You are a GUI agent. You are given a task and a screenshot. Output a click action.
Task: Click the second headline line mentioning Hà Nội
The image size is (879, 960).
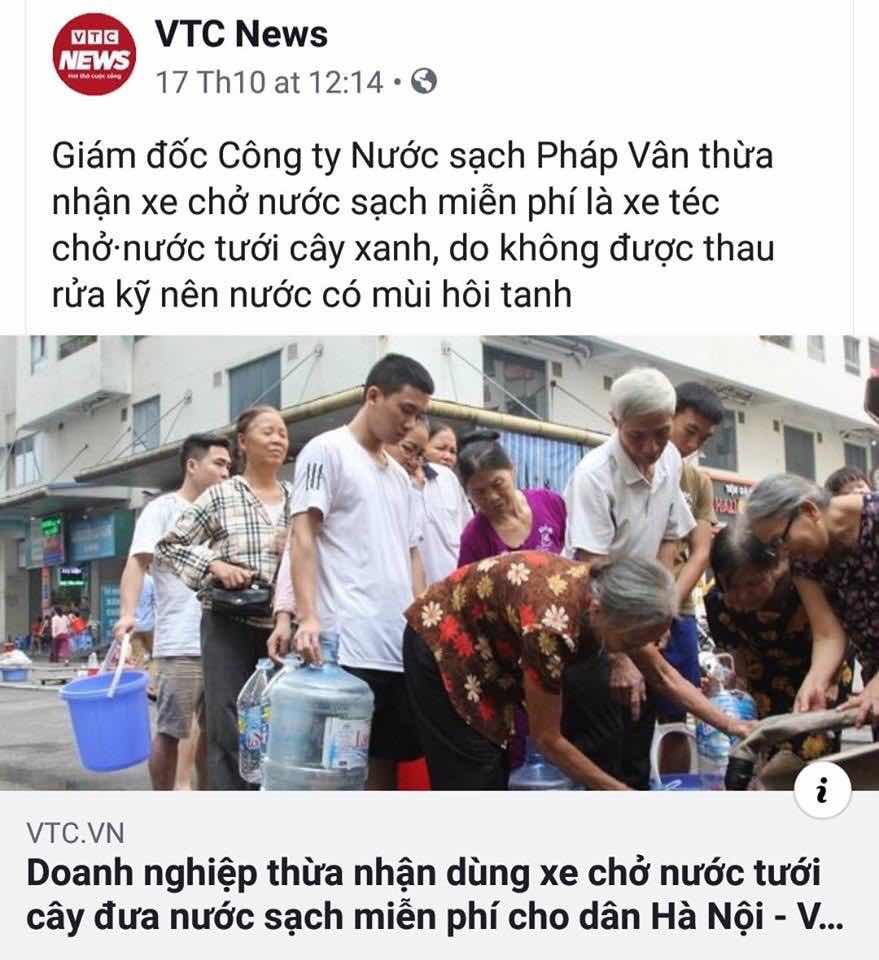(x=435, y=917)
